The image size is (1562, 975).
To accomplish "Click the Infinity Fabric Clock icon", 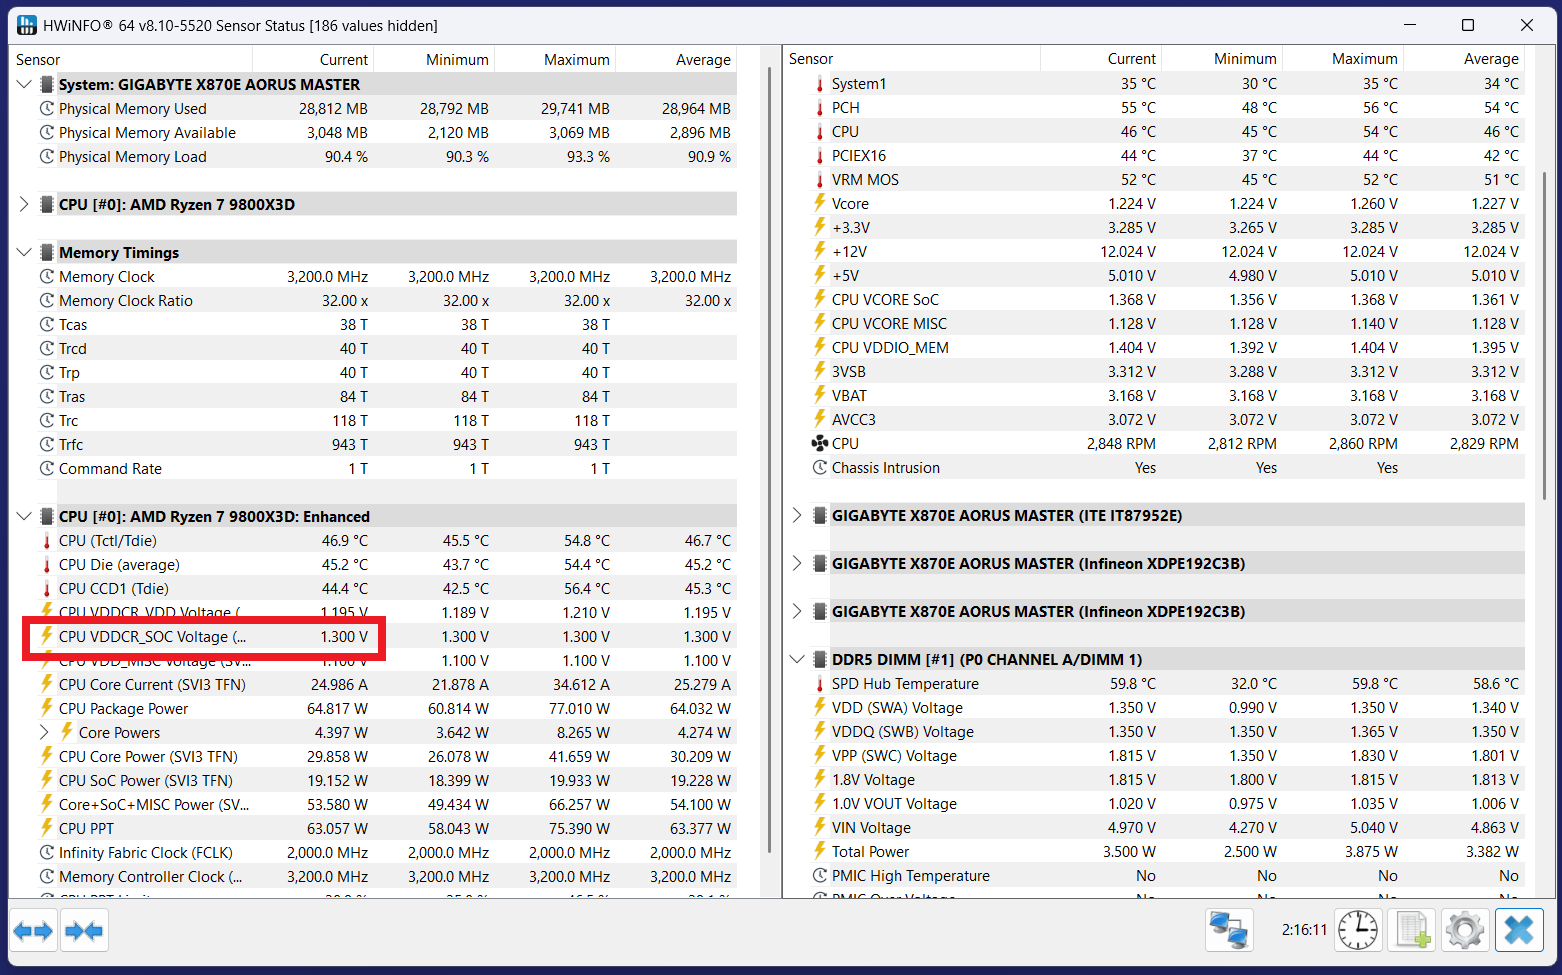I will point(47,853).
